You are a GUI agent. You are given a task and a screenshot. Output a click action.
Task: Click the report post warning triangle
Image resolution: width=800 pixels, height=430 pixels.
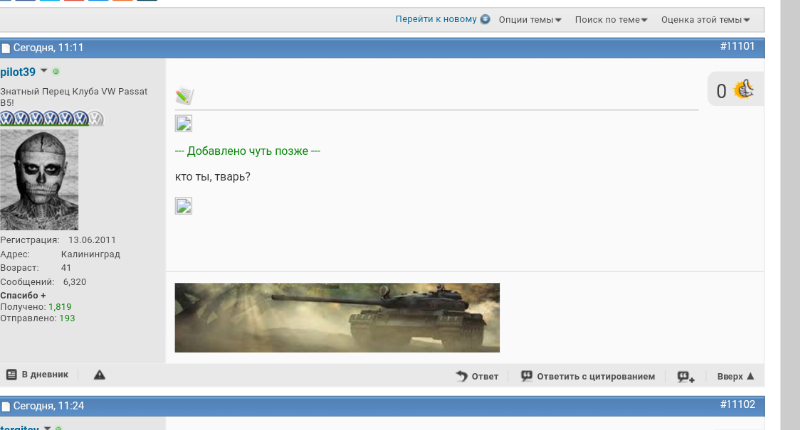(99, 375)
